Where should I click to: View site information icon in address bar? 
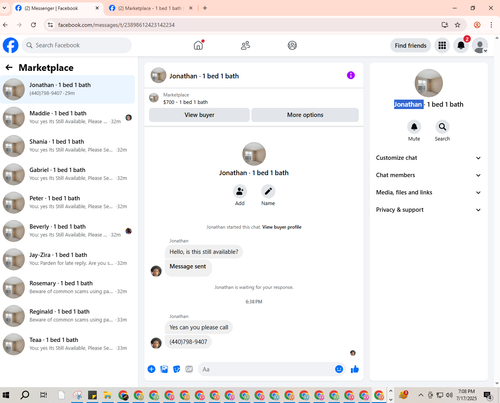50,25
